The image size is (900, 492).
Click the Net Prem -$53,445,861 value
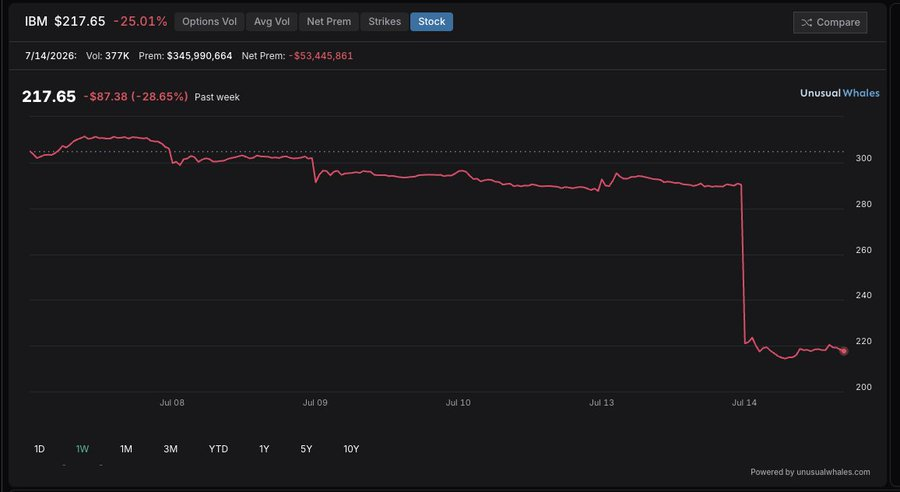[x=297, y=56]
